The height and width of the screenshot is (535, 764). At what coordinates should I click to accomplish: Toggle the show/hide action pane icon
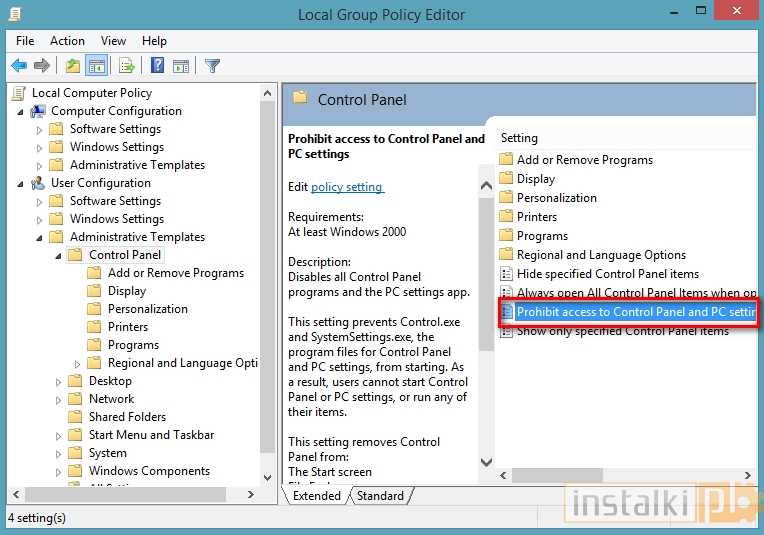tap(181, 66)
